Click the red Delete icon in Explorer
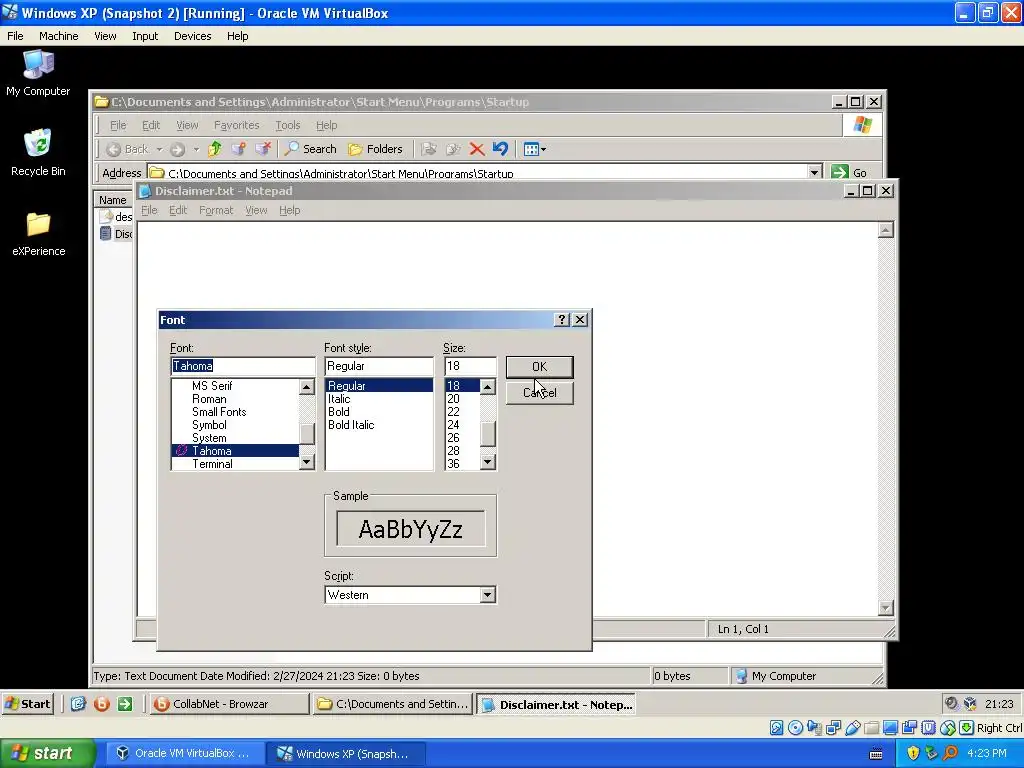 (477, 149)
